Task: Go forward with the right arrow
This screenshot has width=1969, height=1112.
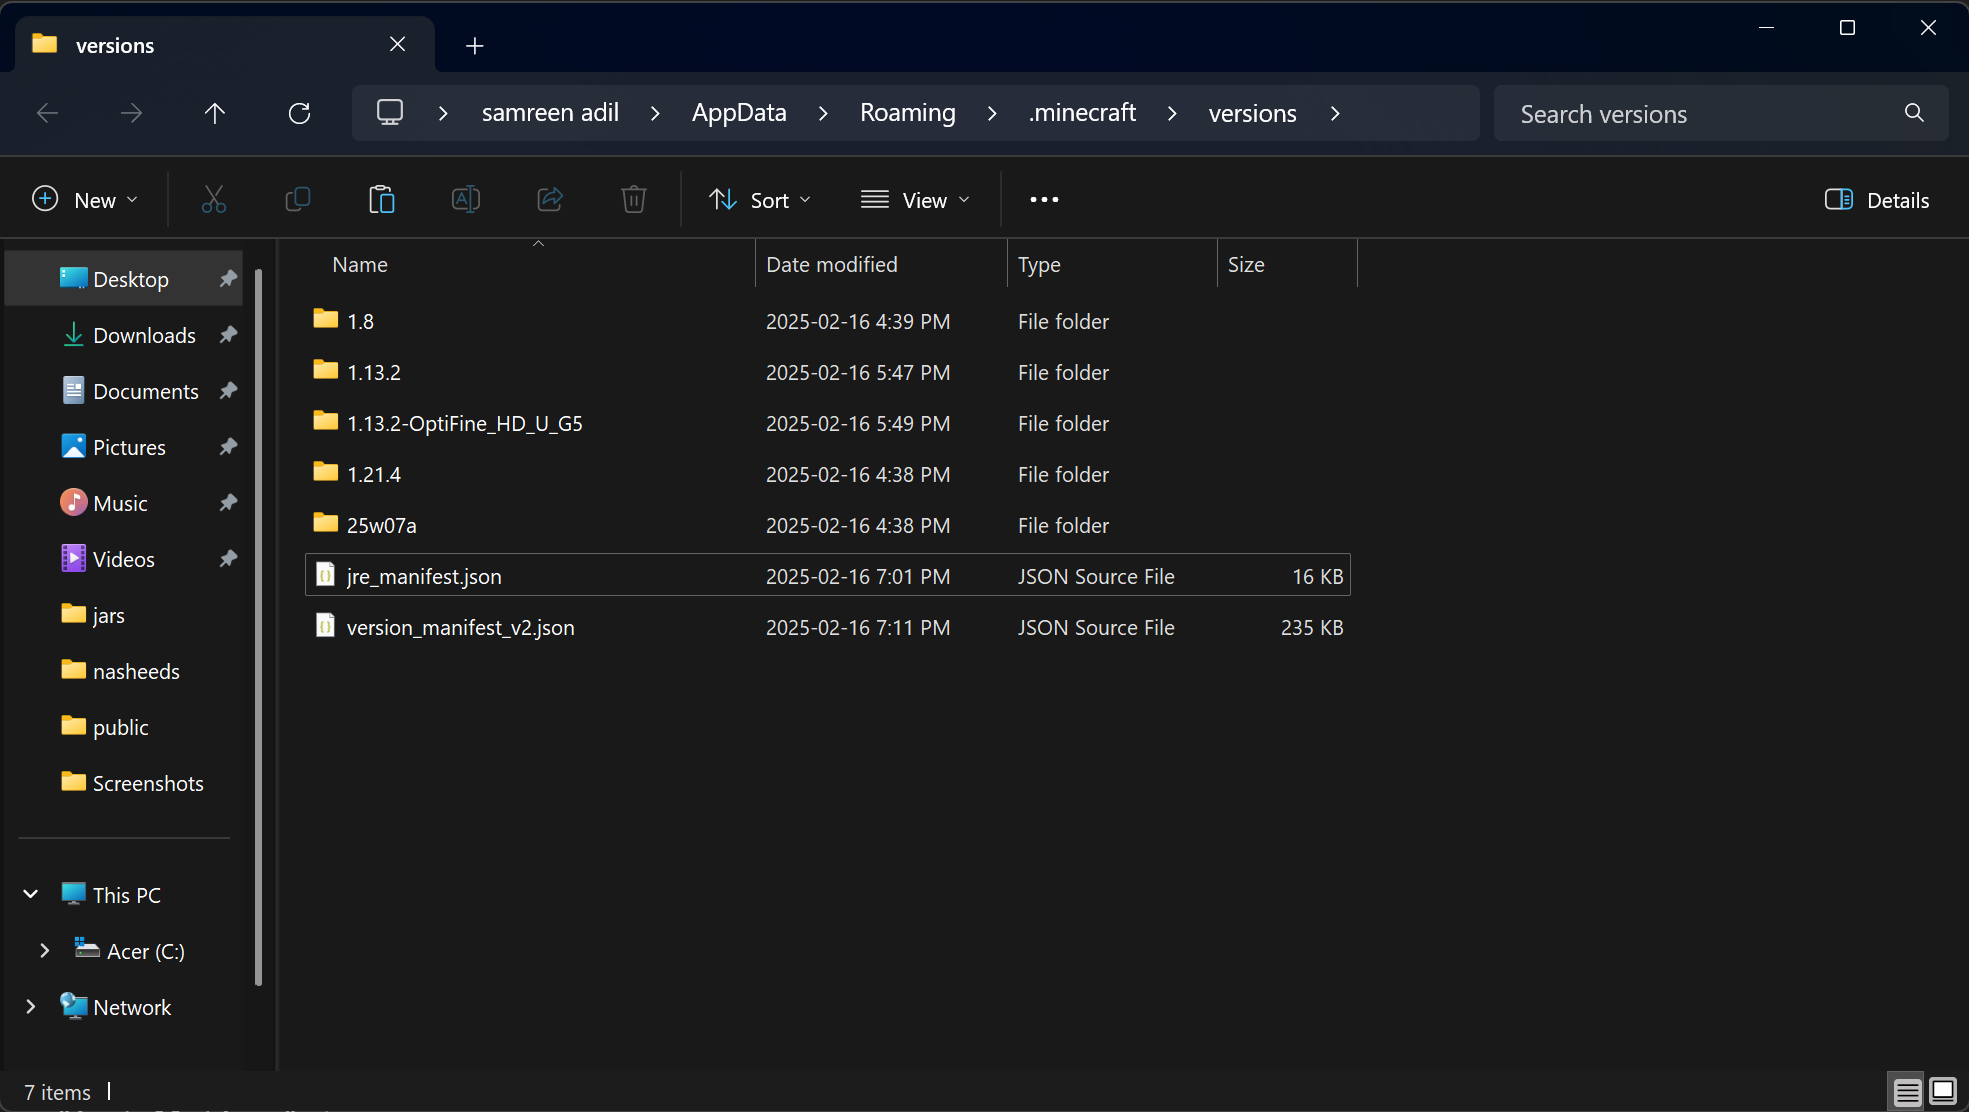Action: [x=131, y=113]
